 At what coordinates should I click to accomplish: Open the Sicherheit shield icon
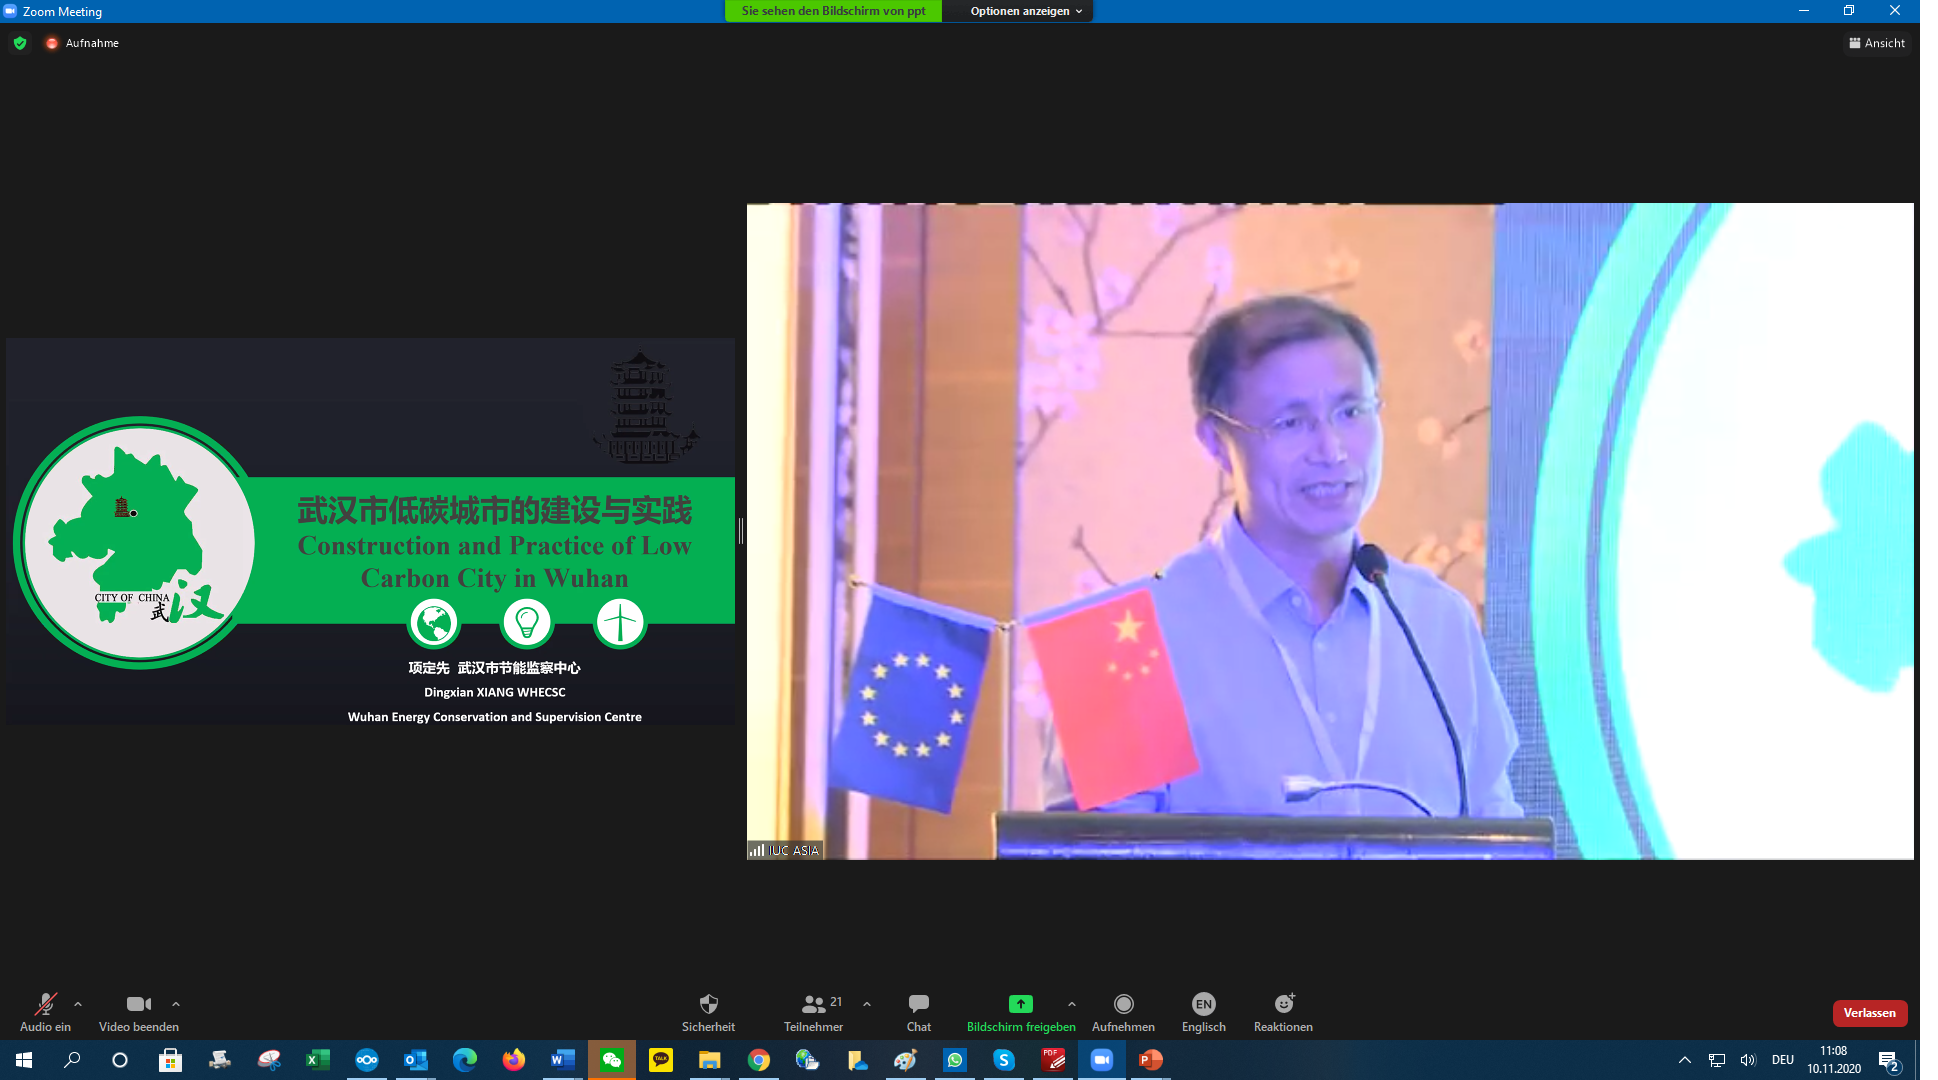(708, 1004)
